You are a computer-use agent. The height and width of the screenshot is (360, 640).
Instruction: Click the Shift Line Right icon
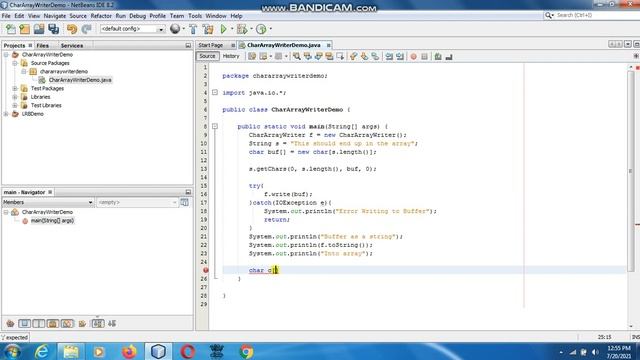[400, 57]
